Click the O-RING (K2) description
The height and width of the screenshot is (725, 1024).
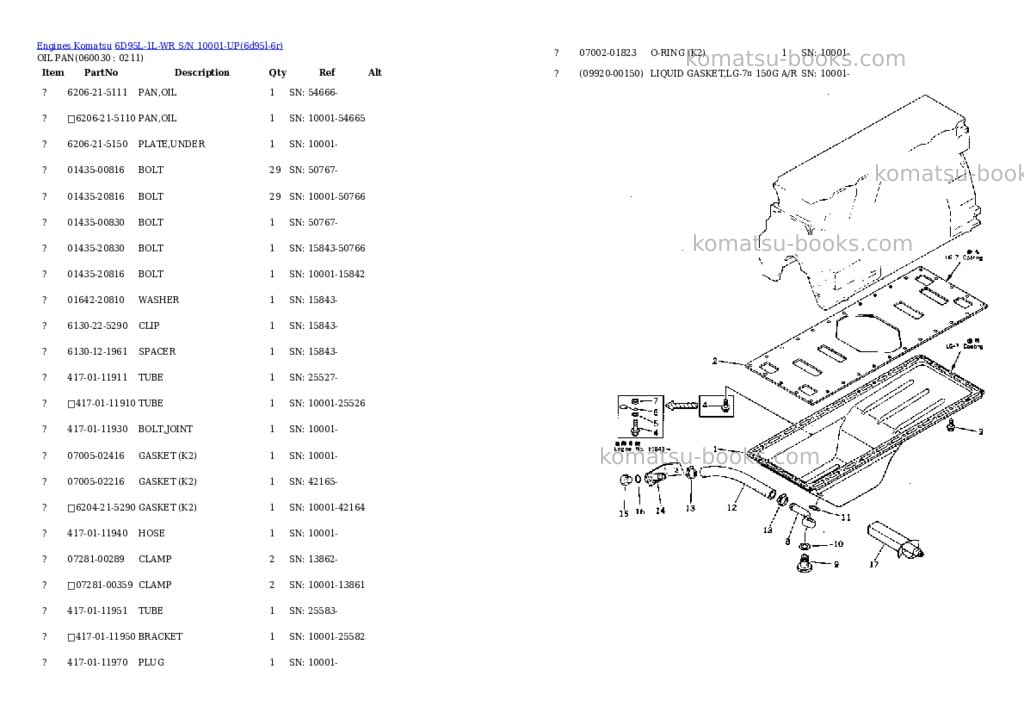point(678,53)
